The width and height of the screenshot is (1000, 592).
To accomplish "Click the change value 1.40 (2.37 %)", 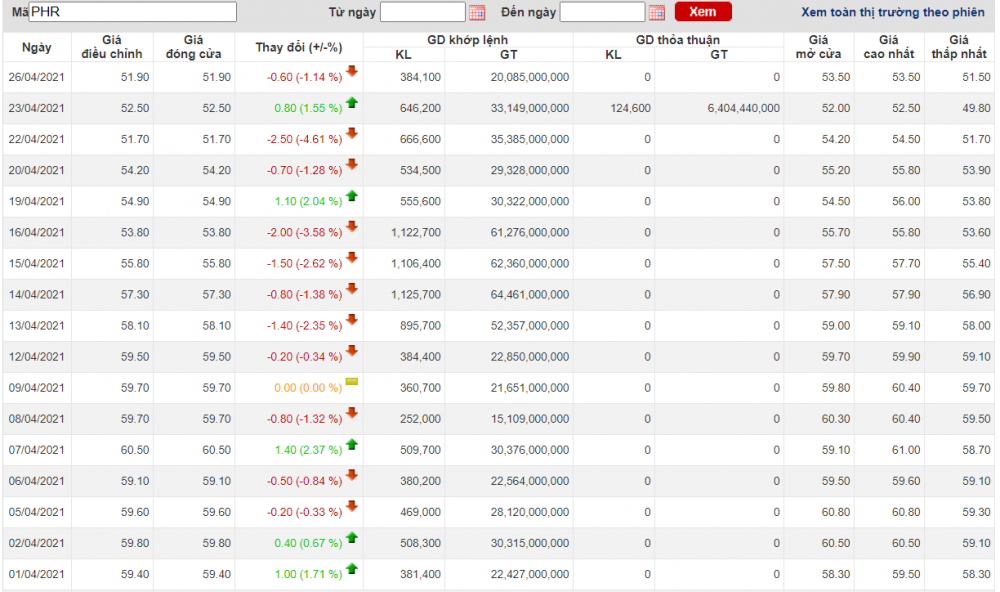I will 308,450.
